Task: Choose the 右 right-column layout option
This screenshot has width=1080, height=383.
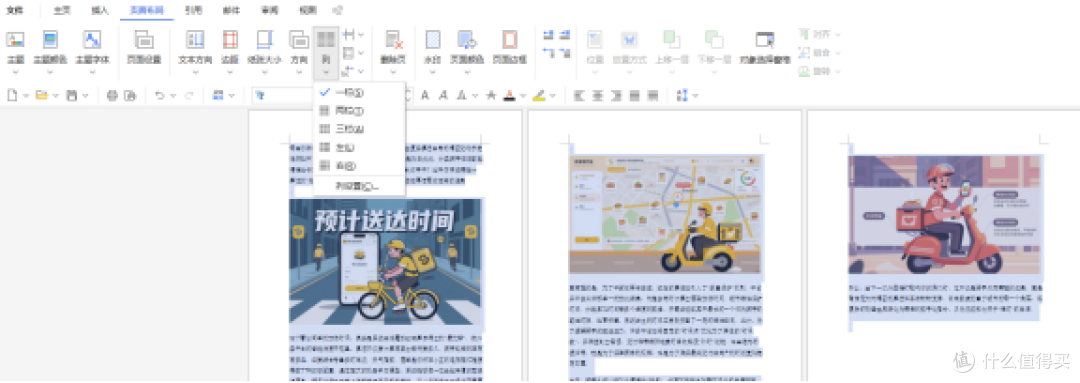Action: 359,166
